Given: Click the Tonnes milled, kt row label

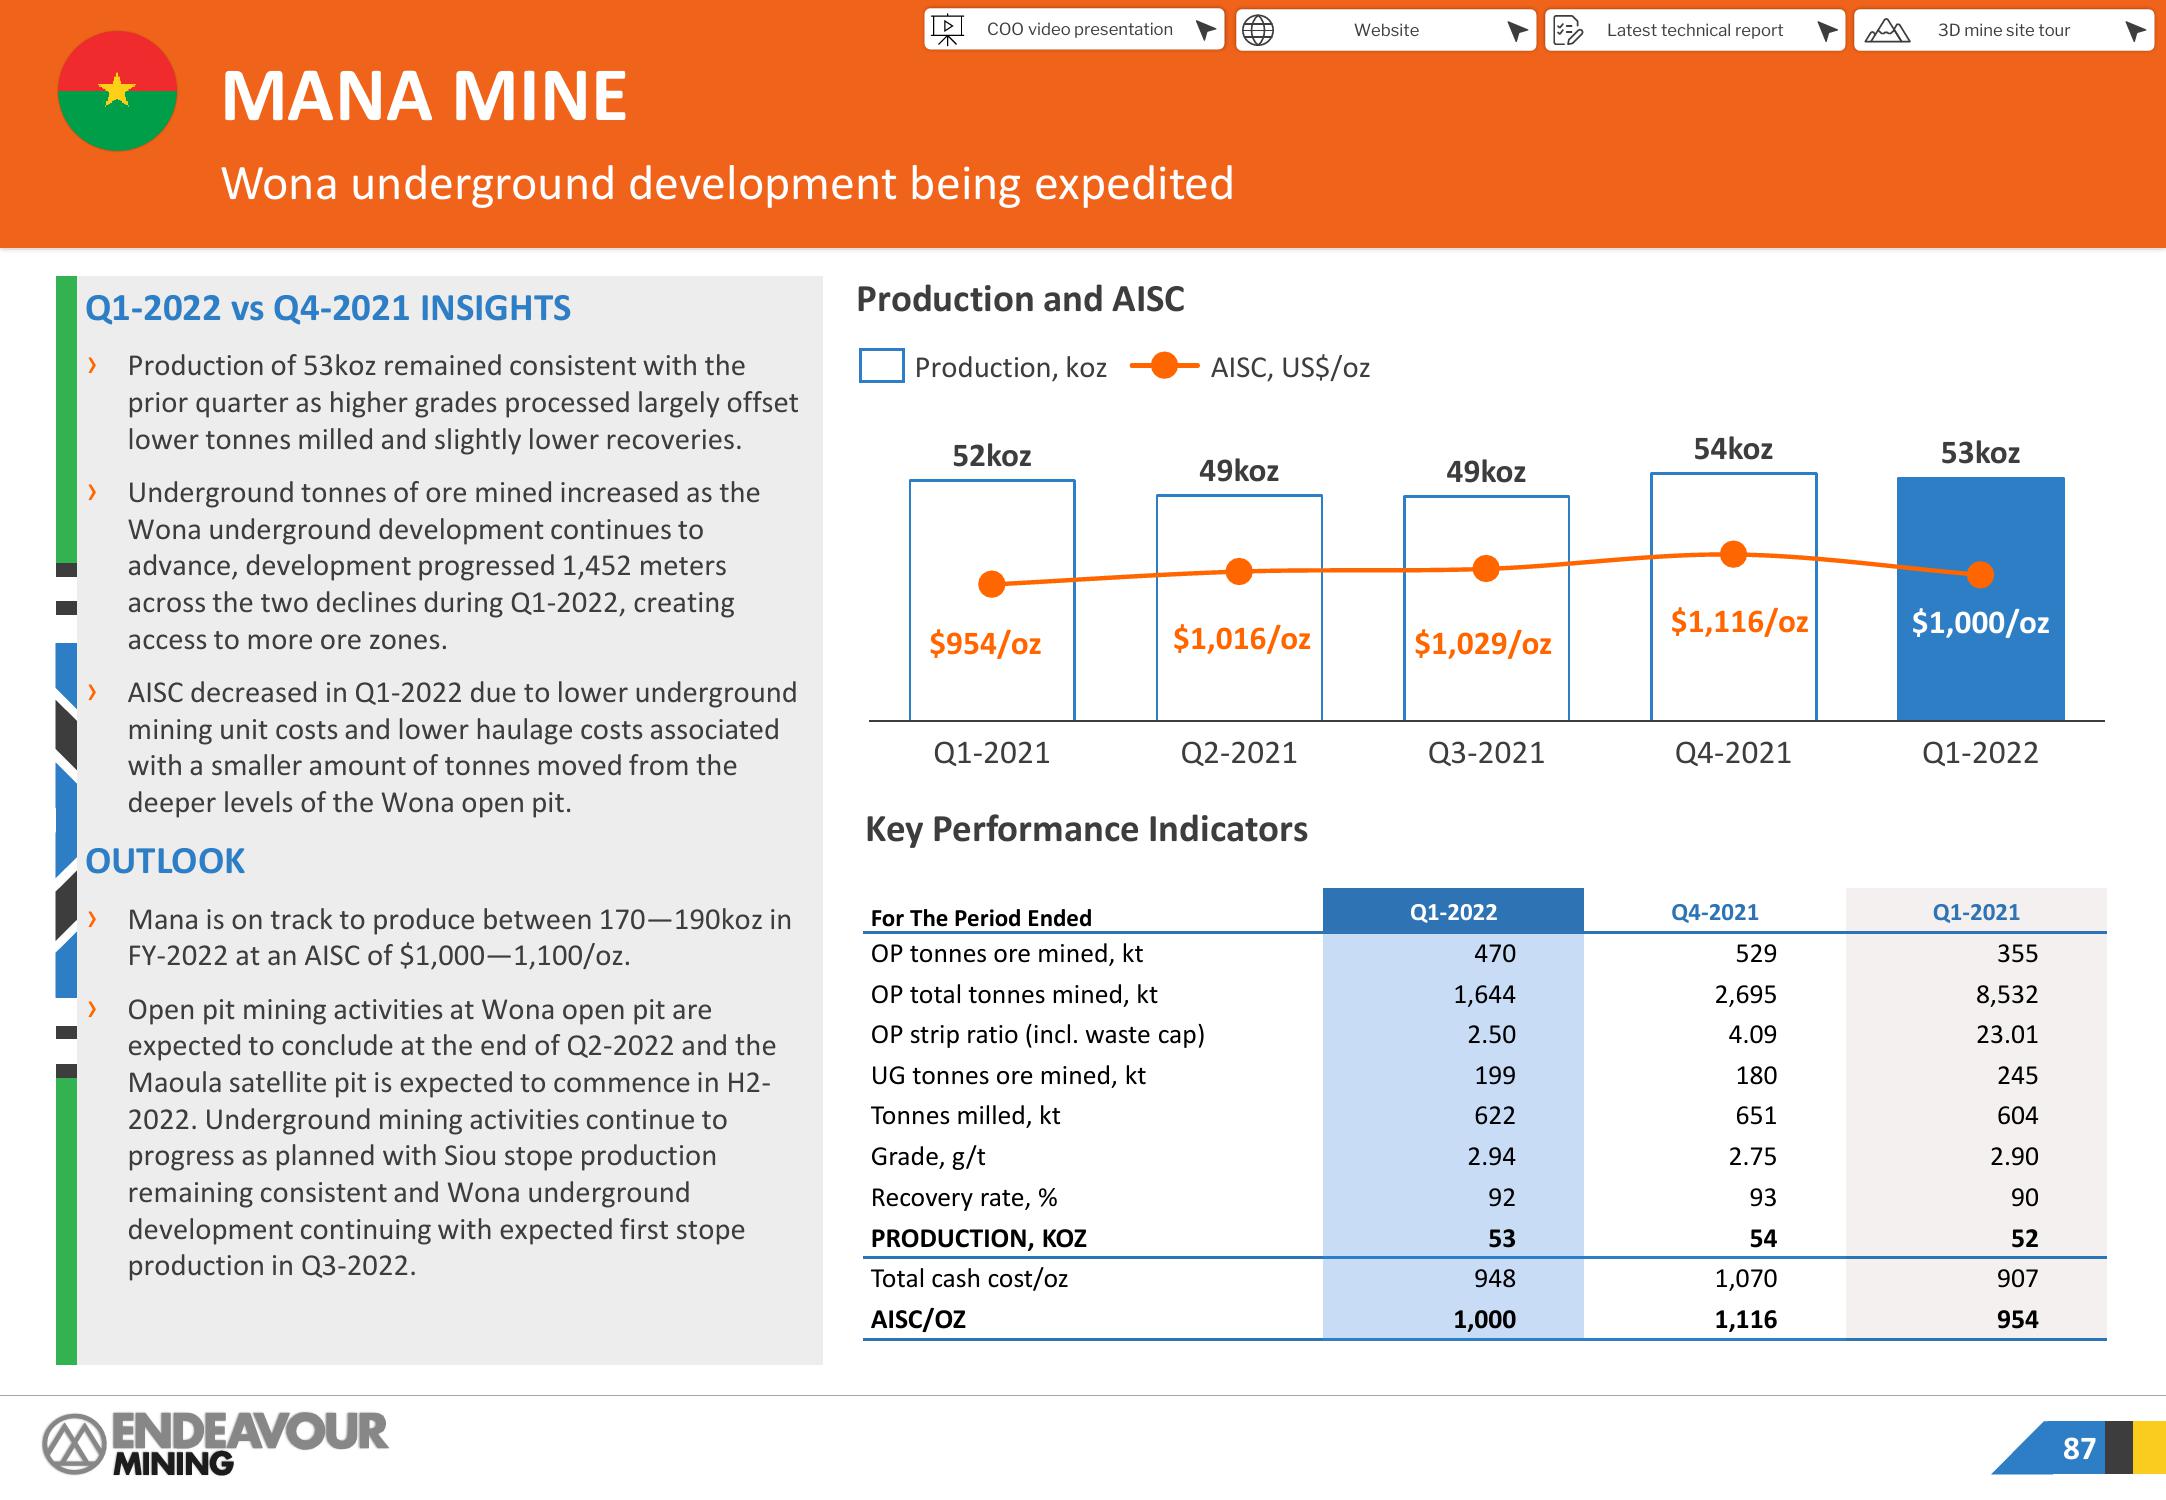Looking at the screenshot, I should [x=965, y=1116].
